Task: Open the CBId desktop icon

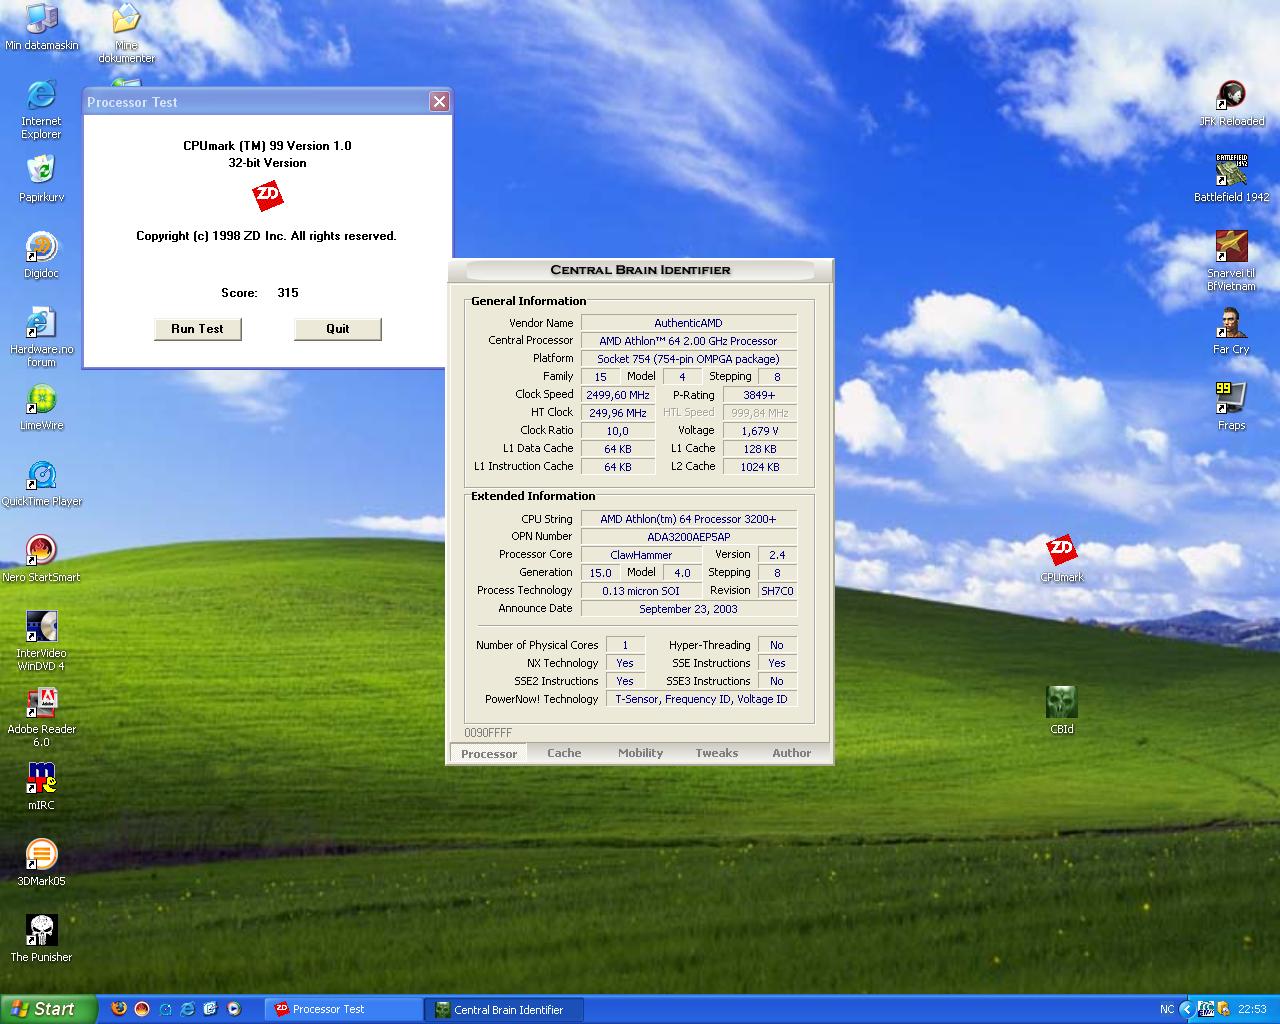Action: pyautogui.click(x=1061, y=703)
